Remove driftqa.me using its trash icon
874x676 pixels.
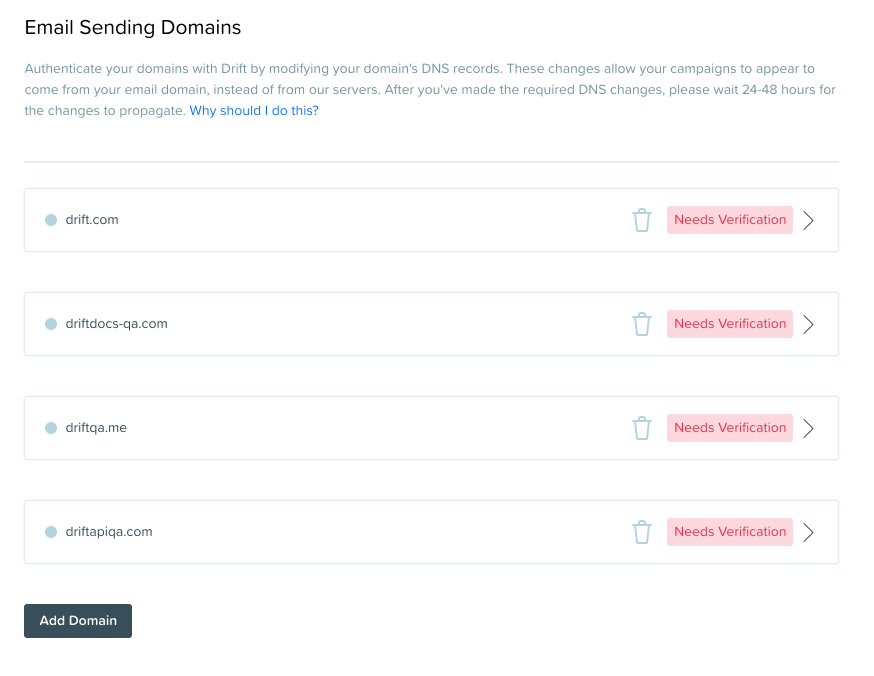click(x=642, y=428)
